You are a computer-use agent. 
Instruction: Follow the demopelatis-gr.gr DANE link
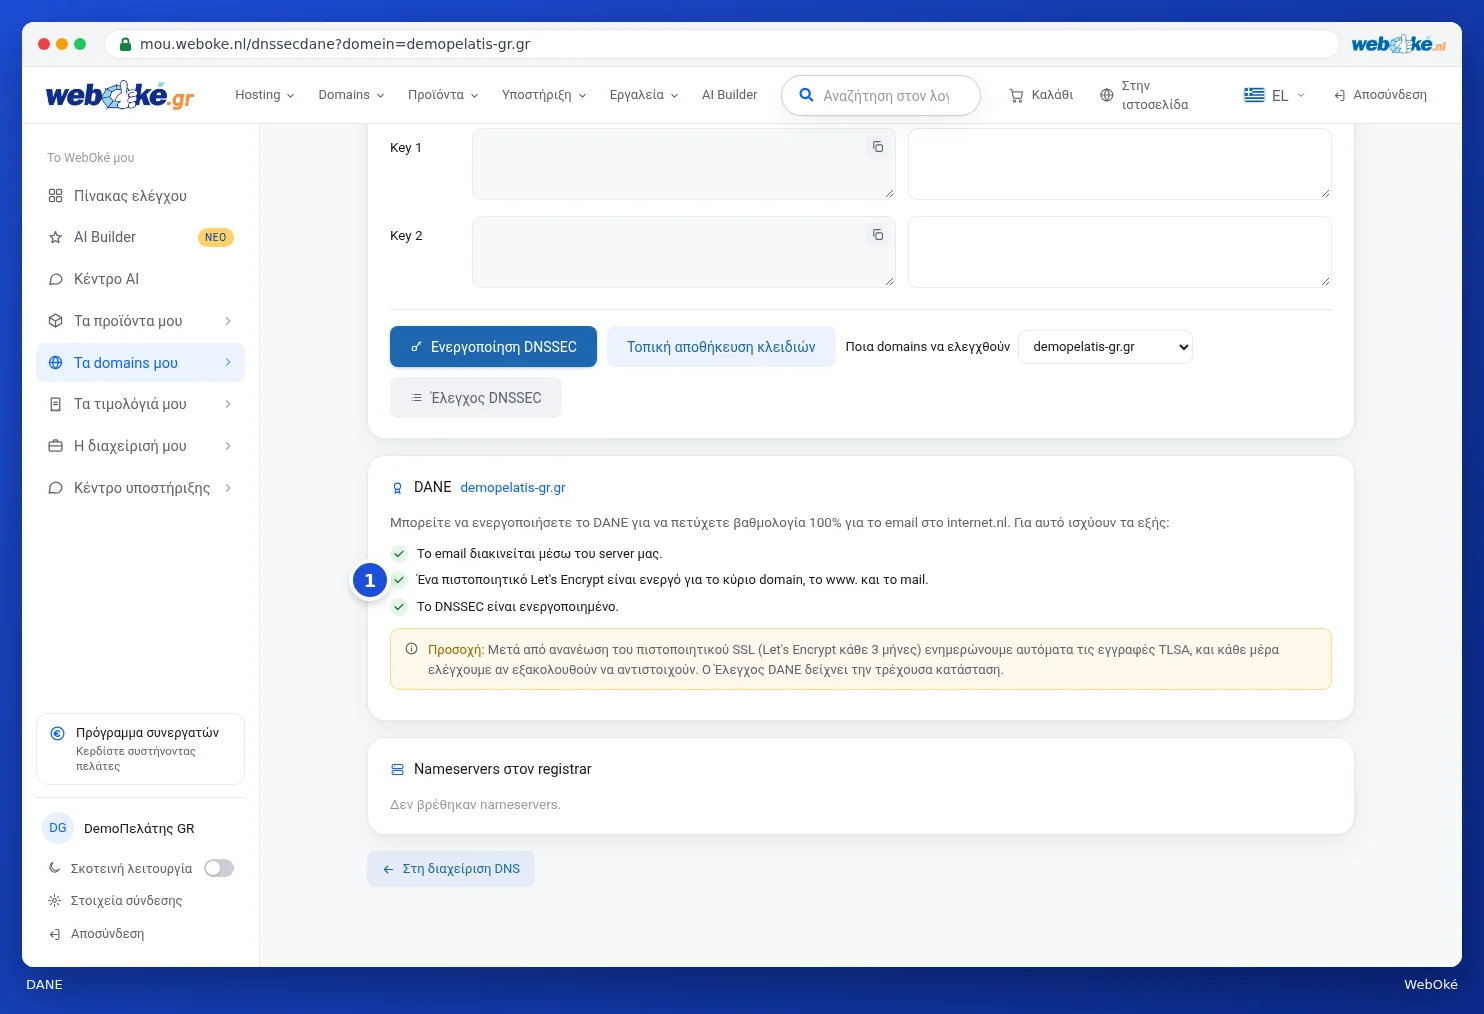coord(513,488)
